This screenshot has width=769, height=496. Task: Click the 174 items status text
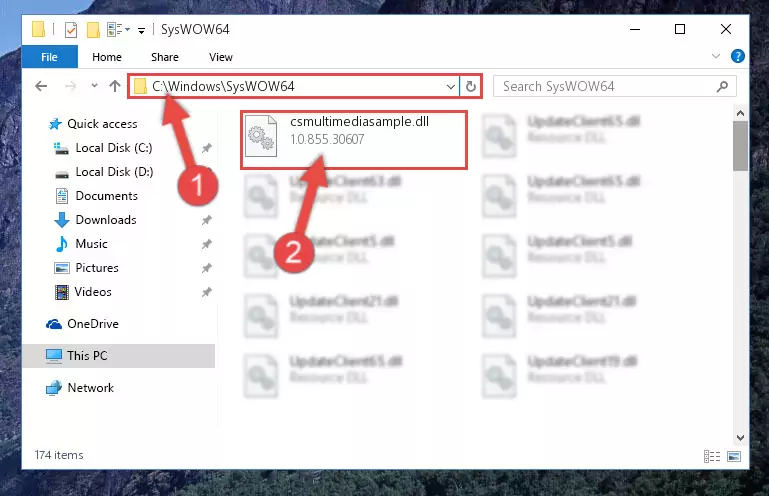point(59,455)
